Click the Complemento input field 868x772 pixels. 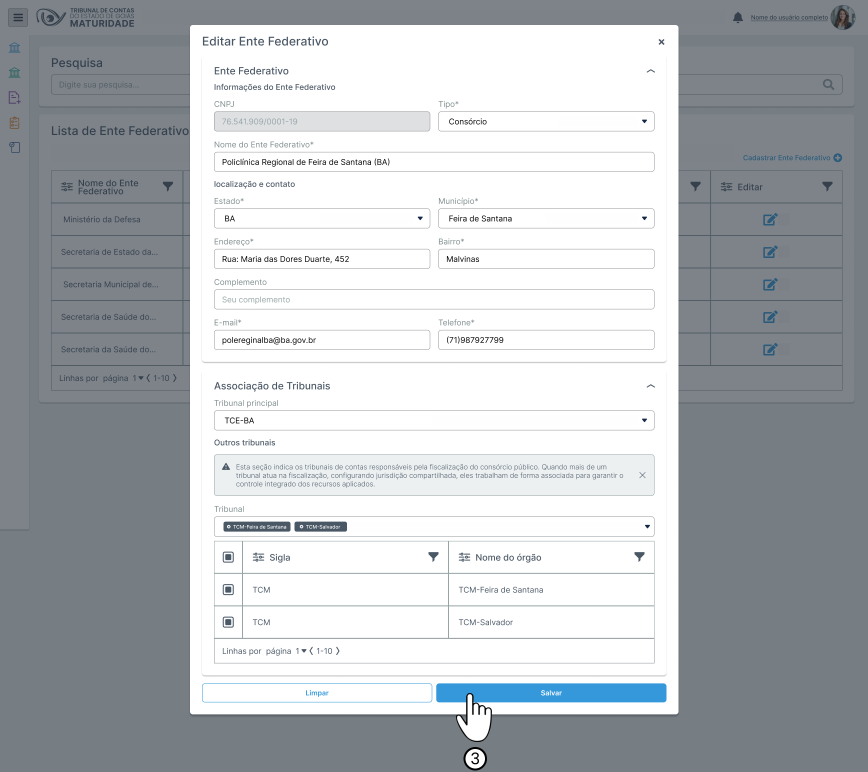(434, 299)
